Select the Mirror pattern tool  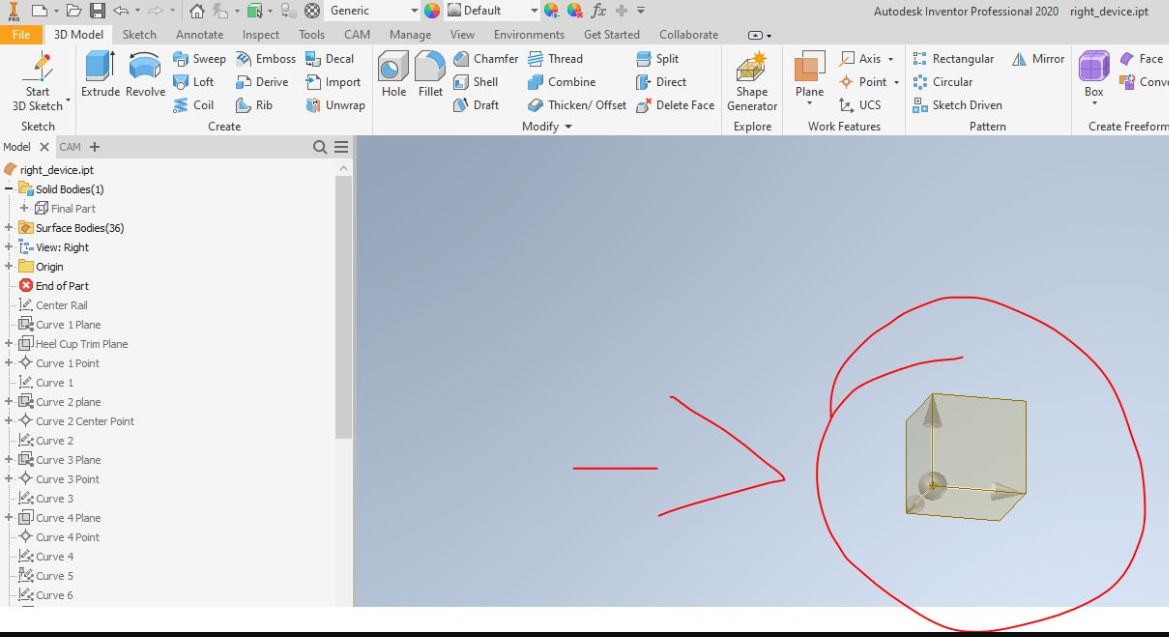1038,58
